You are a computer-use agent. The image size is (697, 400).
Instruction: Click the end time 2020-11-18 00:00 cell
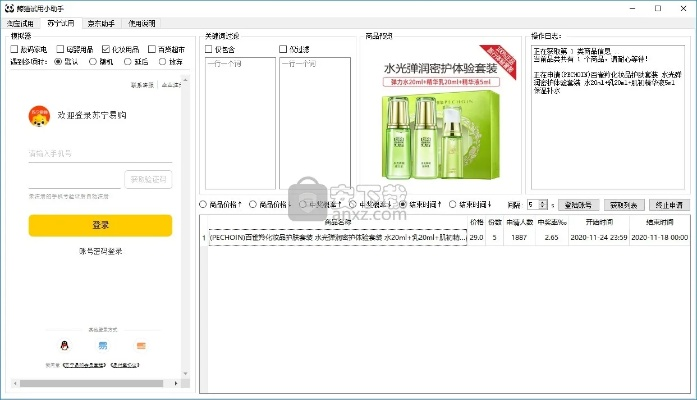pyautogui.click(x=660, y=237)
